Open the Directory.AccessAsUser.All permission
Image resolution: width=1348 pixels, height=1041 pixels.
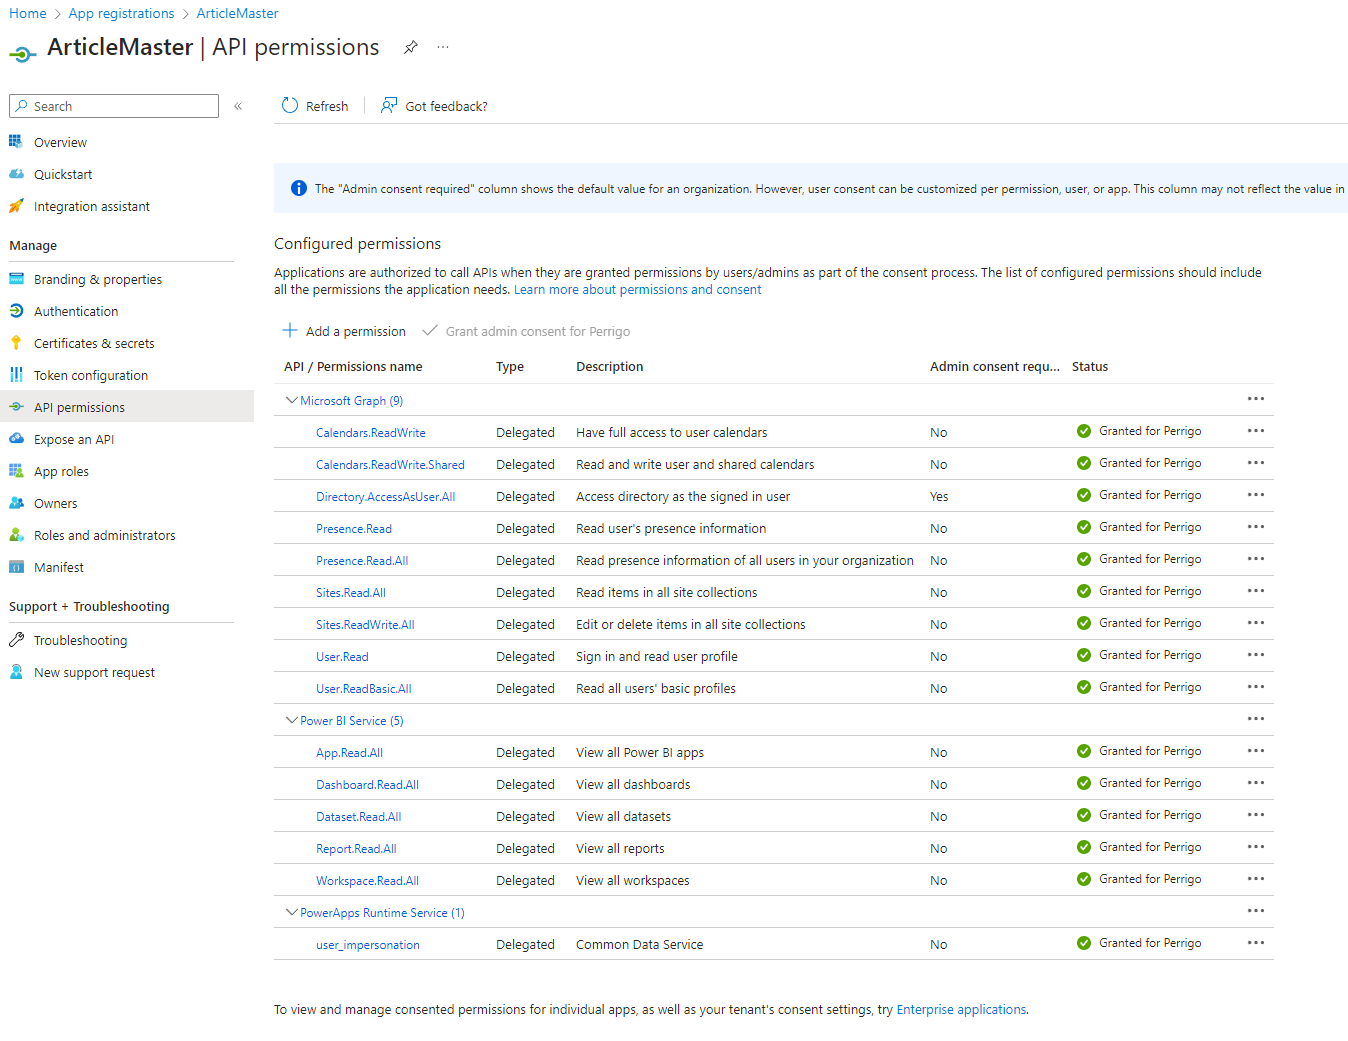click(x=385, y=497)
